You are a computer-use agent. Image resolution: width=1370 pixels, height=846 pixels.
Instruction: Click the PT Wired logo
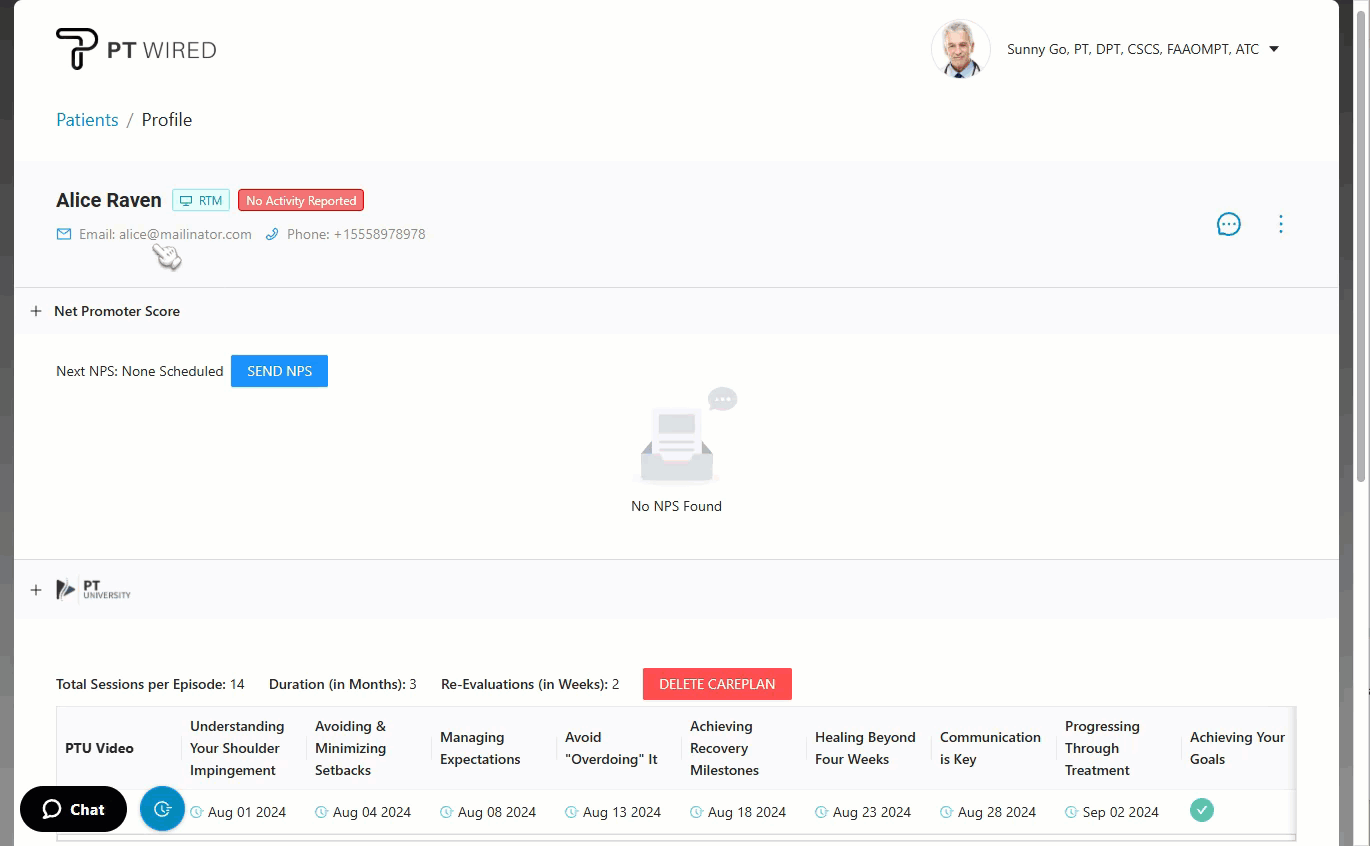click(x=136, y=49)
